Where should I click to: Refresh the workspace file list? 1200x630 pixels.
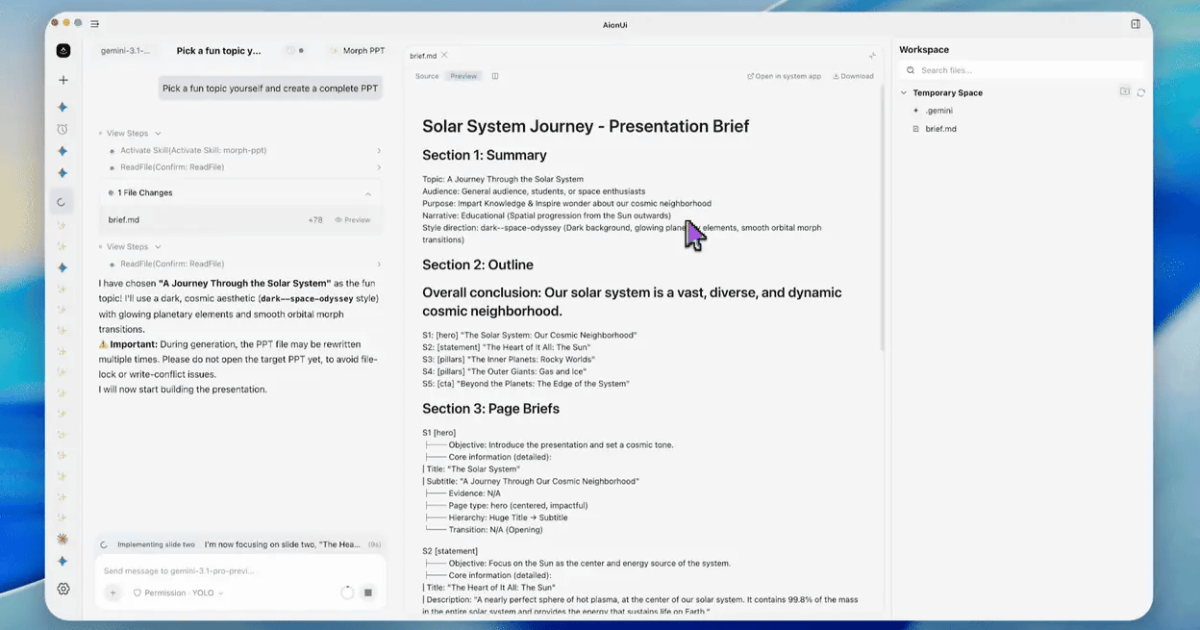1141,92
